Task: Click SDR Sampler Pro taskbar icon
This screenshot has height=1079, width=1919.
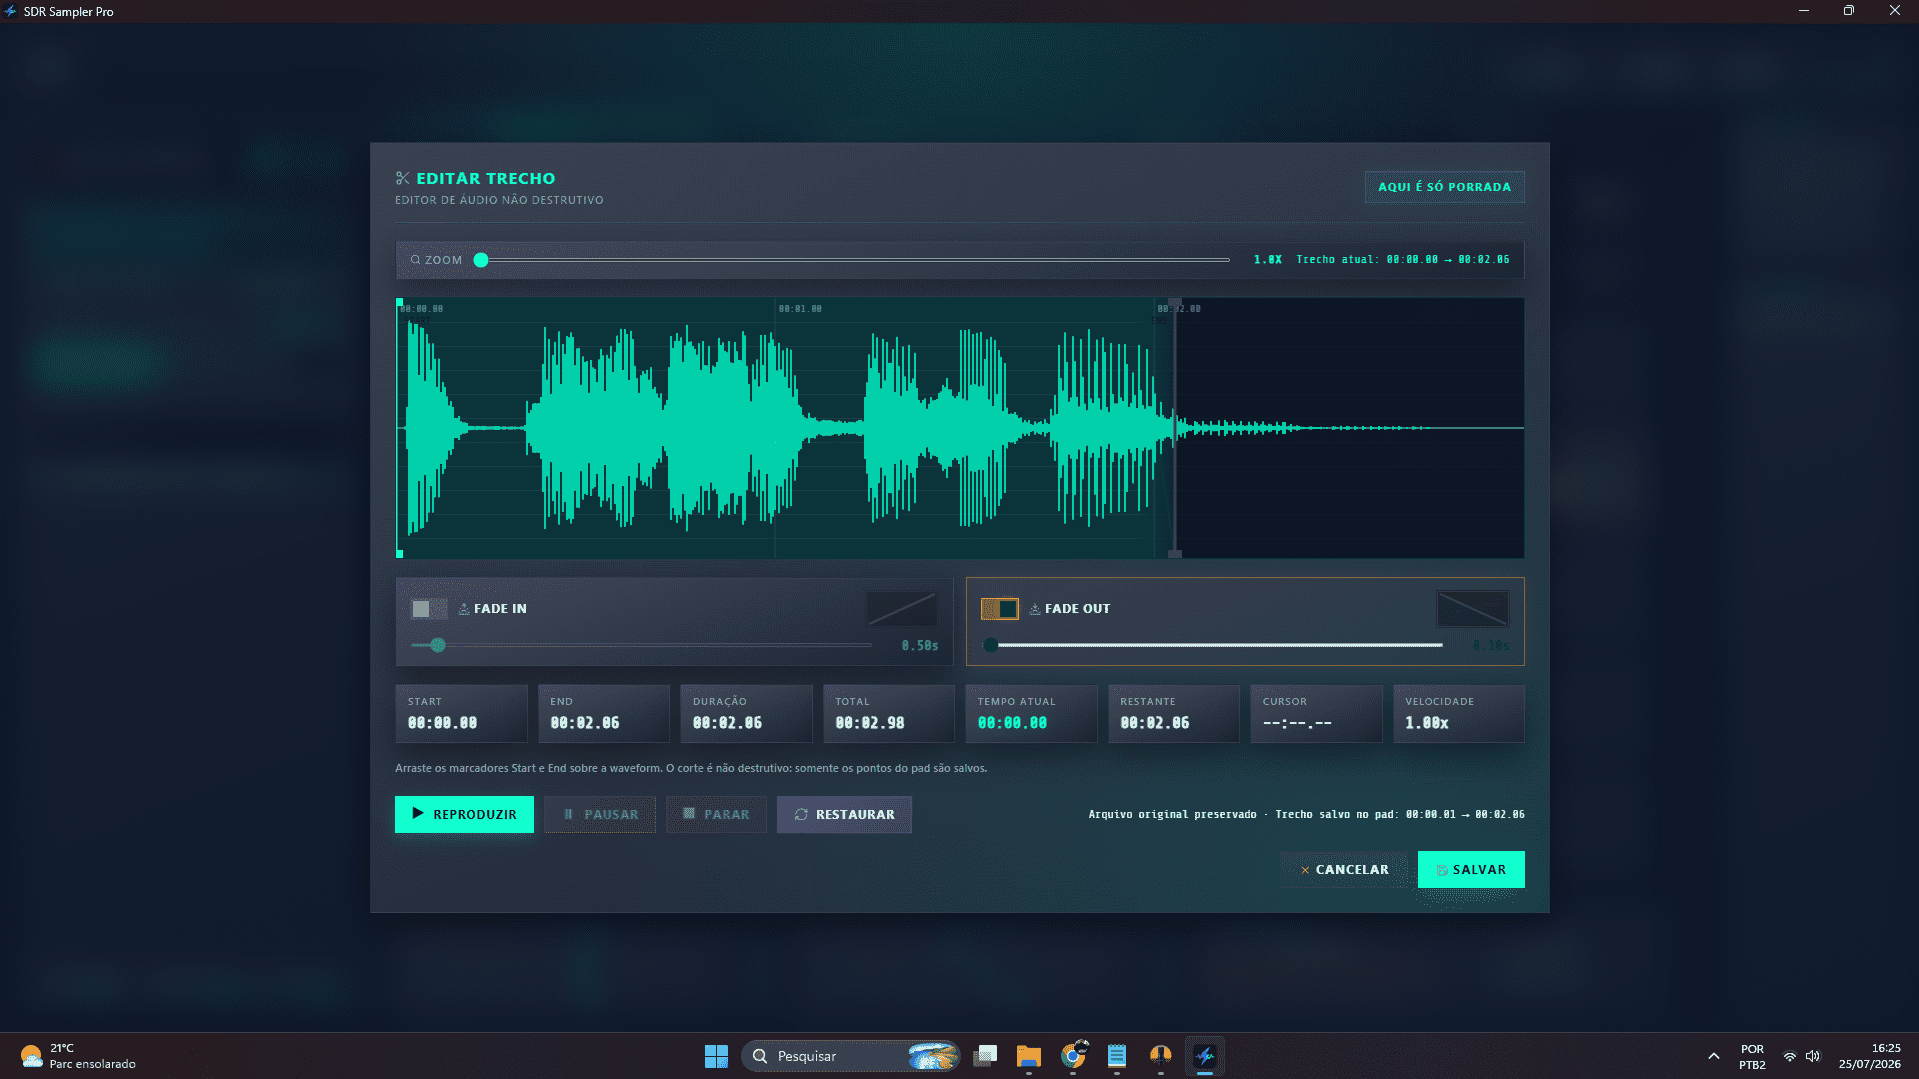Action: [x=1205, y=1056]
